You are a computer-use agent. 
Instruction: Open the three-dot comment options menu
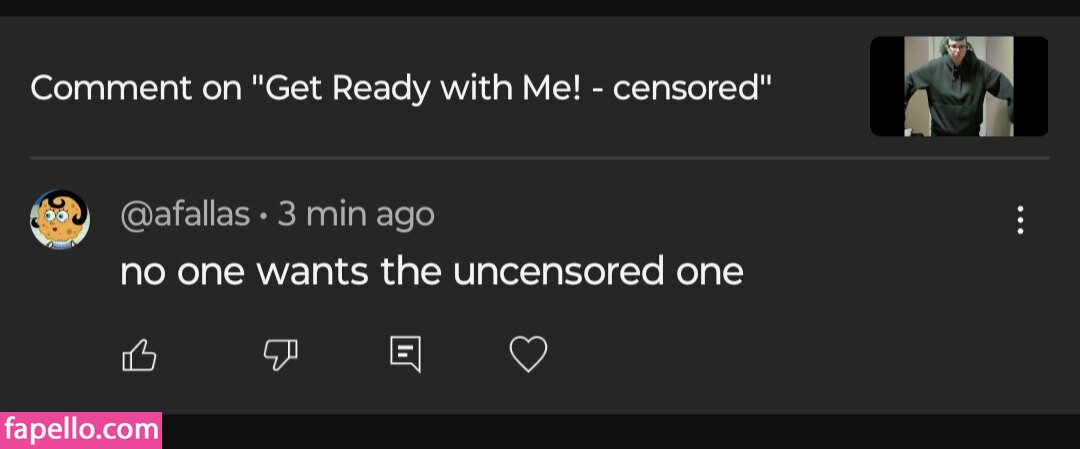coord(1020,220)
